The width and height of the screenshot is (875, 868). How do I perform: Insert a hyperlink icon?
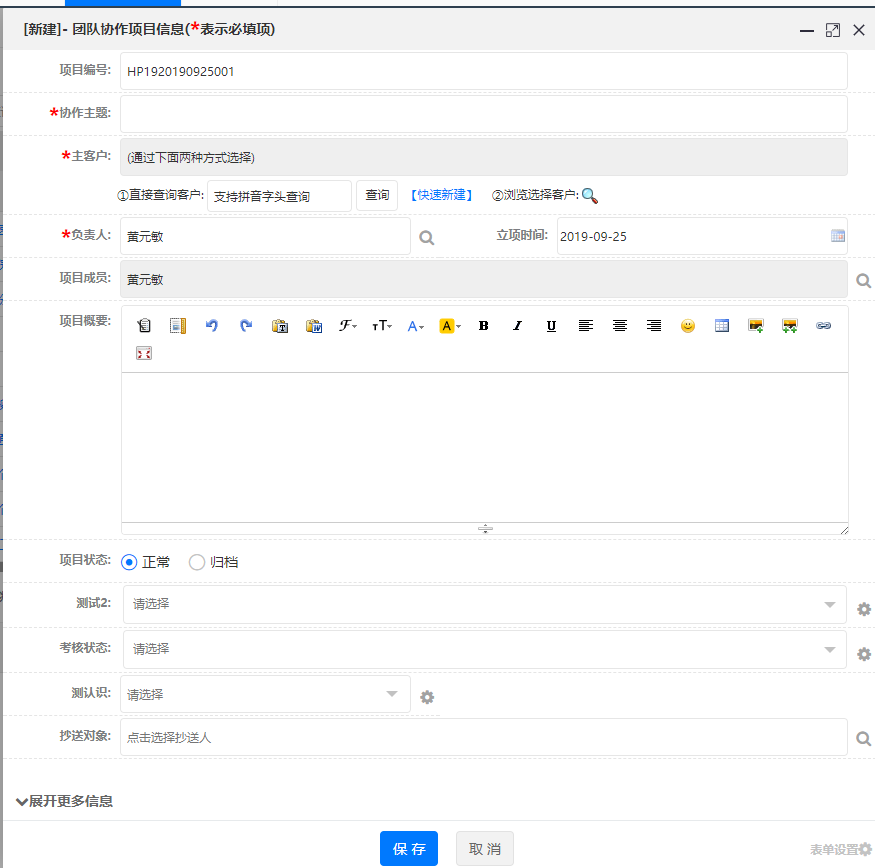coord(824,325)
